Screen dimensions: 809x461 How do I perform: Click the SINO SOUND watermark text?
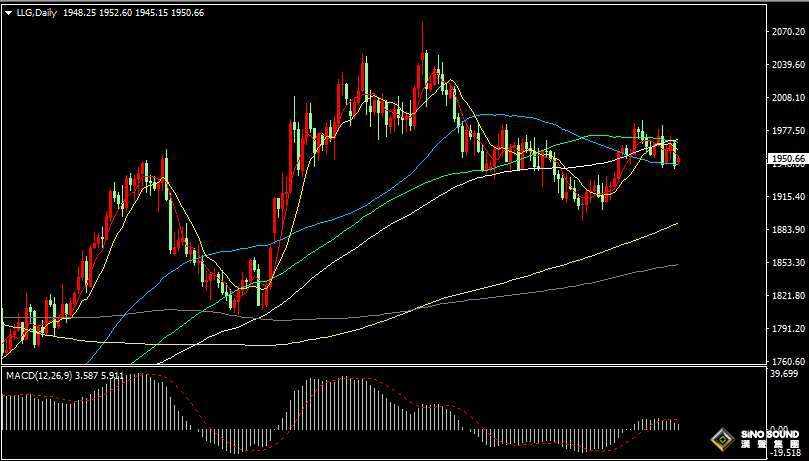[770, 436]
